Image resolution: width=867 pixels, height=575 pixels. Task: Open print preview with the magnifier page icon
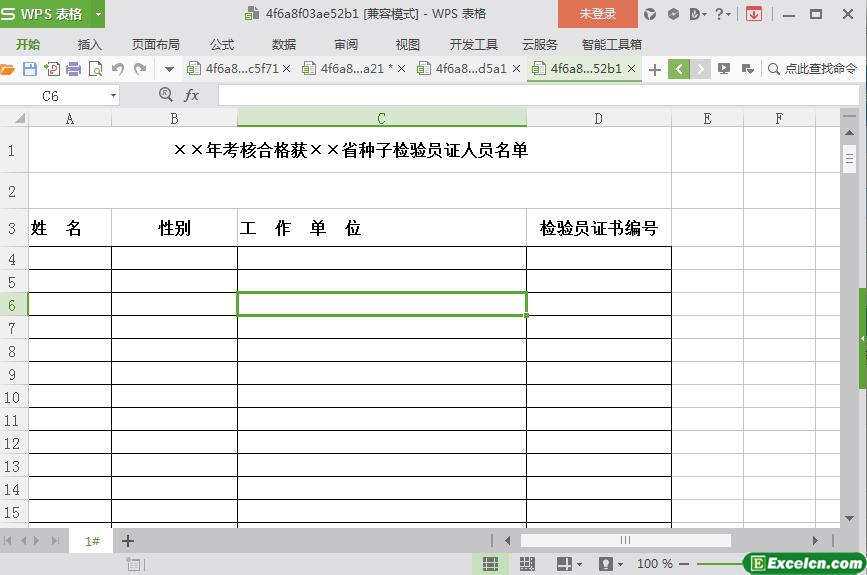pyautogui.click(x=96, y=69)
